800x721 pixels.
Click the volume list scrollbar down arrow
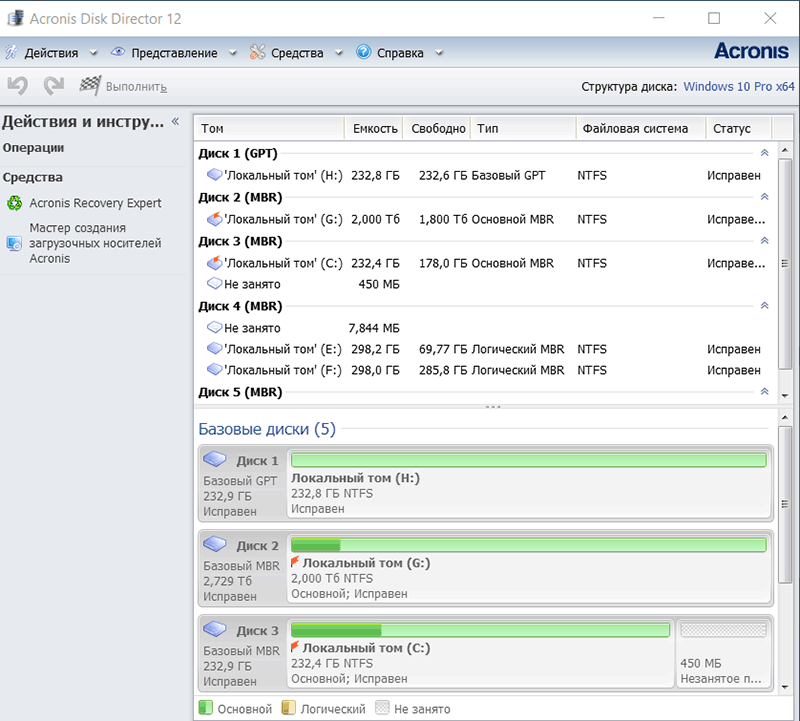[x=785, y=395]
